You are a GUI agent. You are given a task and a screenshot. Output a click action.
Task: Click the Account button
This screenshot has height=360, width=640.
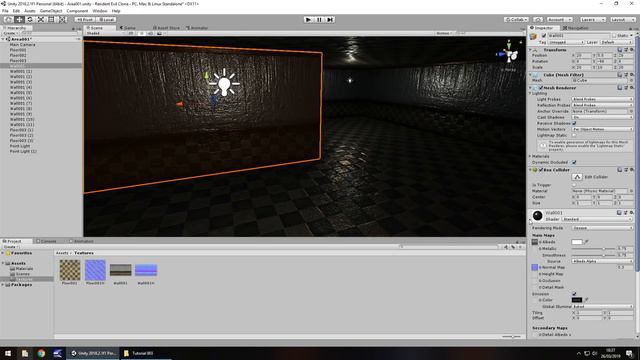[559, 20]
